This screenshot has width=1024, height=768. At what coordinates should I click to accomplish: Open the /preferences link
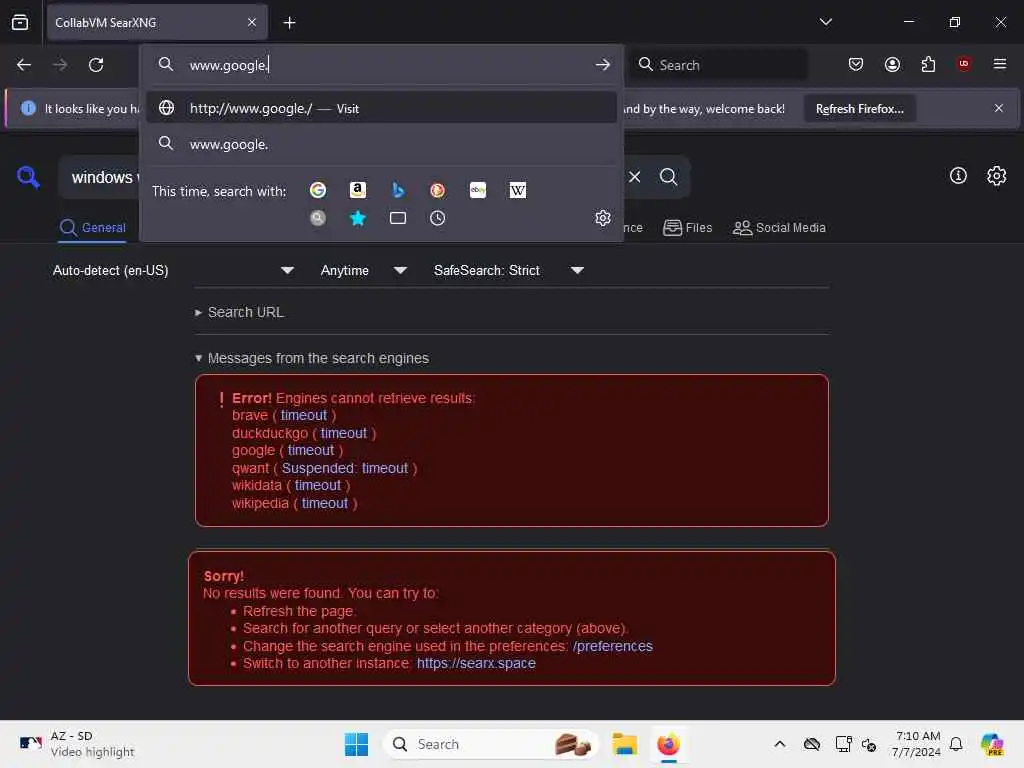pos(613,646)
